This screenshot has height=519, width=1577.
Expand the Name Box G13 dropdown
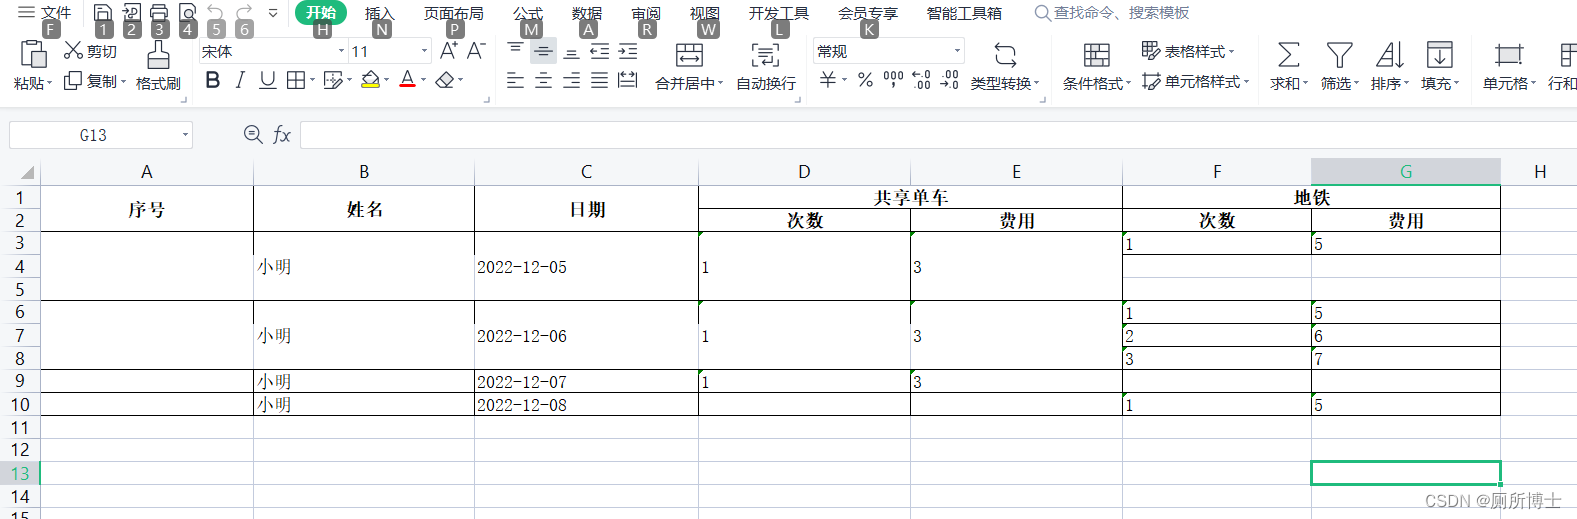(x=185, y=135)
